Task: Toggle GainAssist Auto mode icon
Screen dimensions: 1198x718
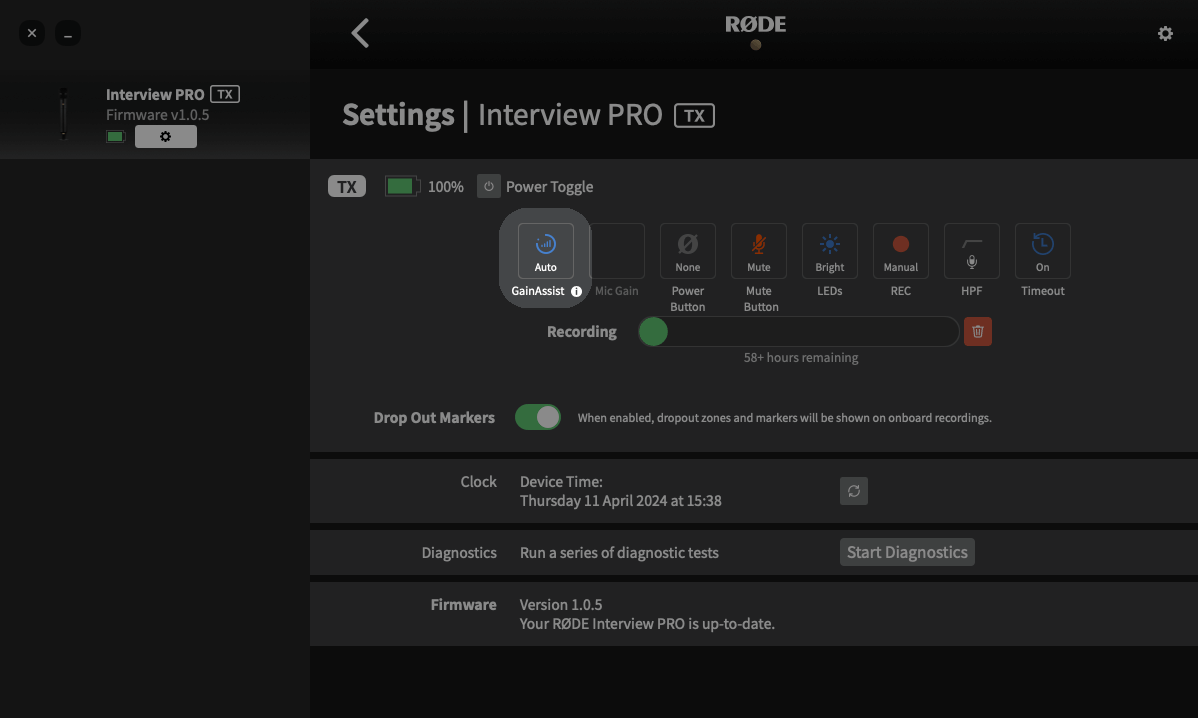Action: point(546,251)
